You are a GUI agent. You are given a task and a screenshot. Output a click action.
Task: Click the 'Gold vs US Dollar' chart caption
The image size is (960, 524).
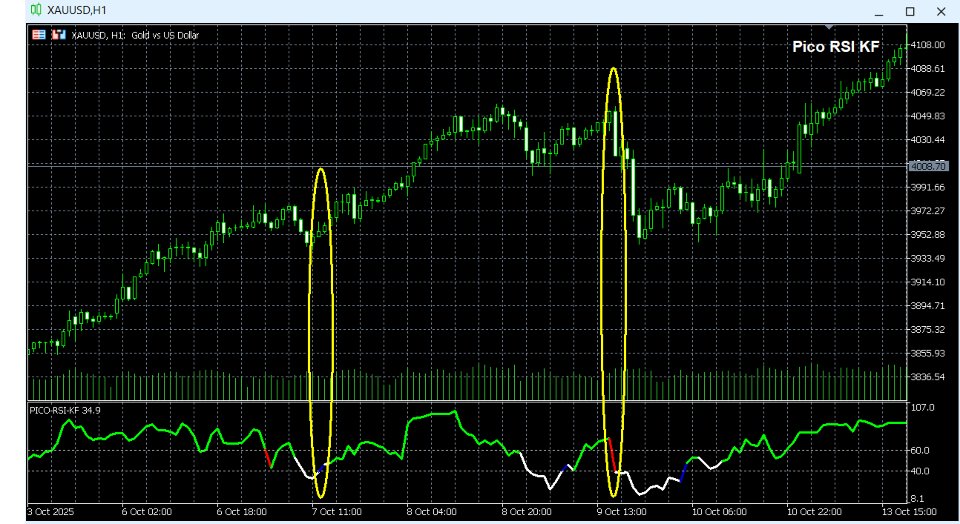(165, 36)
